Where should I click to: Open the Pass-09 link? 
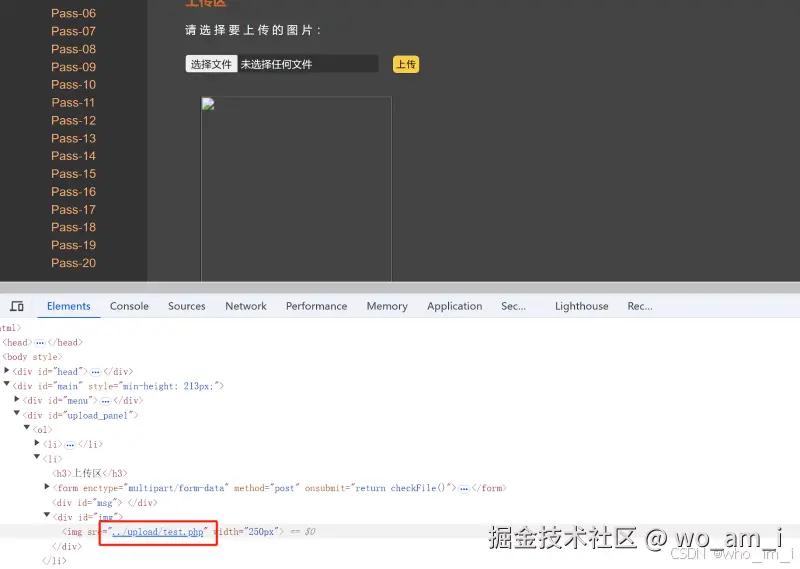coord(73,67)
